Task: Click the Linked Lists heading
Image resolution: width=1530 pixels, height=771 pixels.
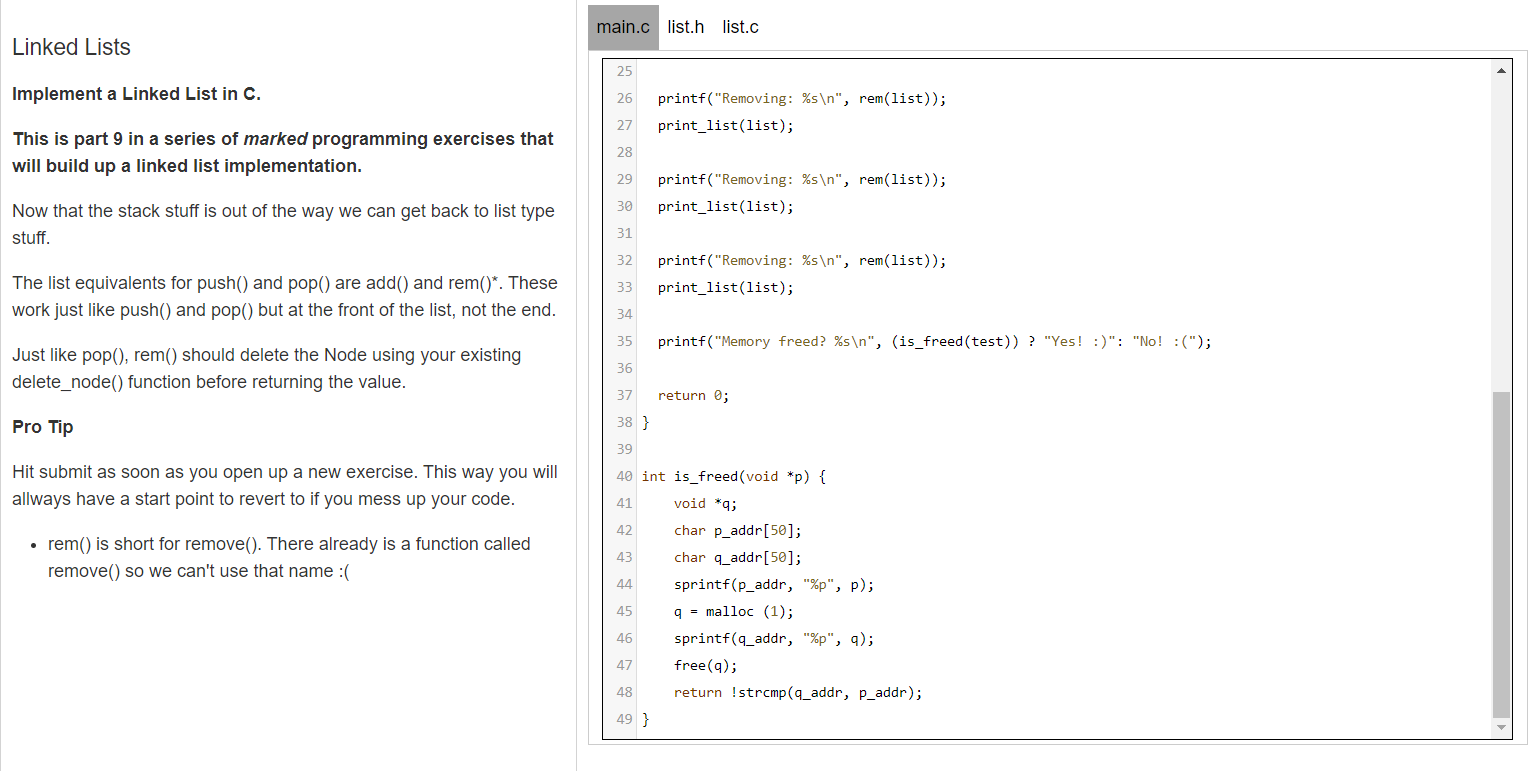Action: coord(71,47)
